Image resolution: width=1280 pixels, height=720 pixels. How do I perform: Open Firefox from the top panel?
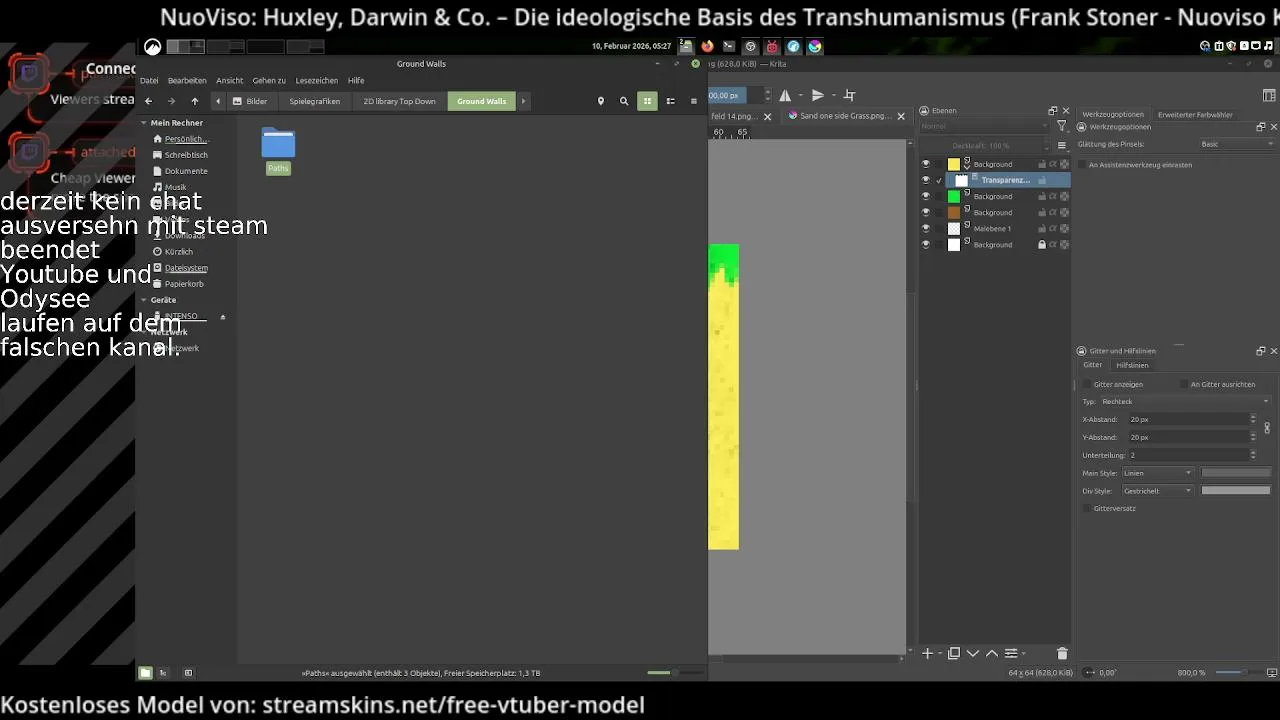(708, 46)
